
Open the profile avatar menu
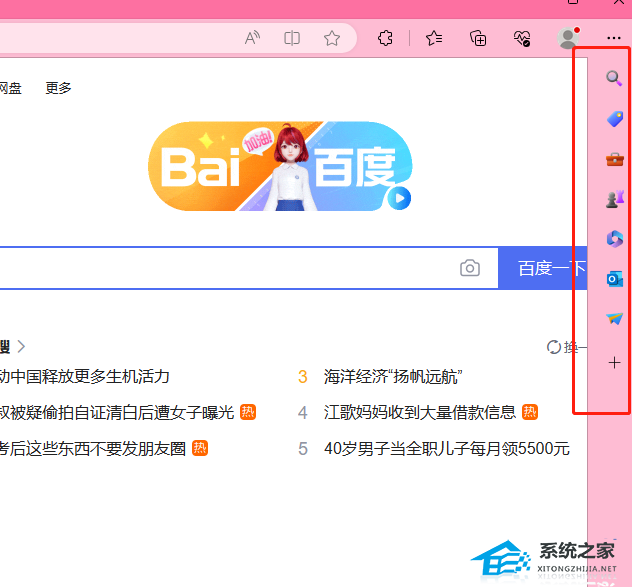[x=568, y=38]
